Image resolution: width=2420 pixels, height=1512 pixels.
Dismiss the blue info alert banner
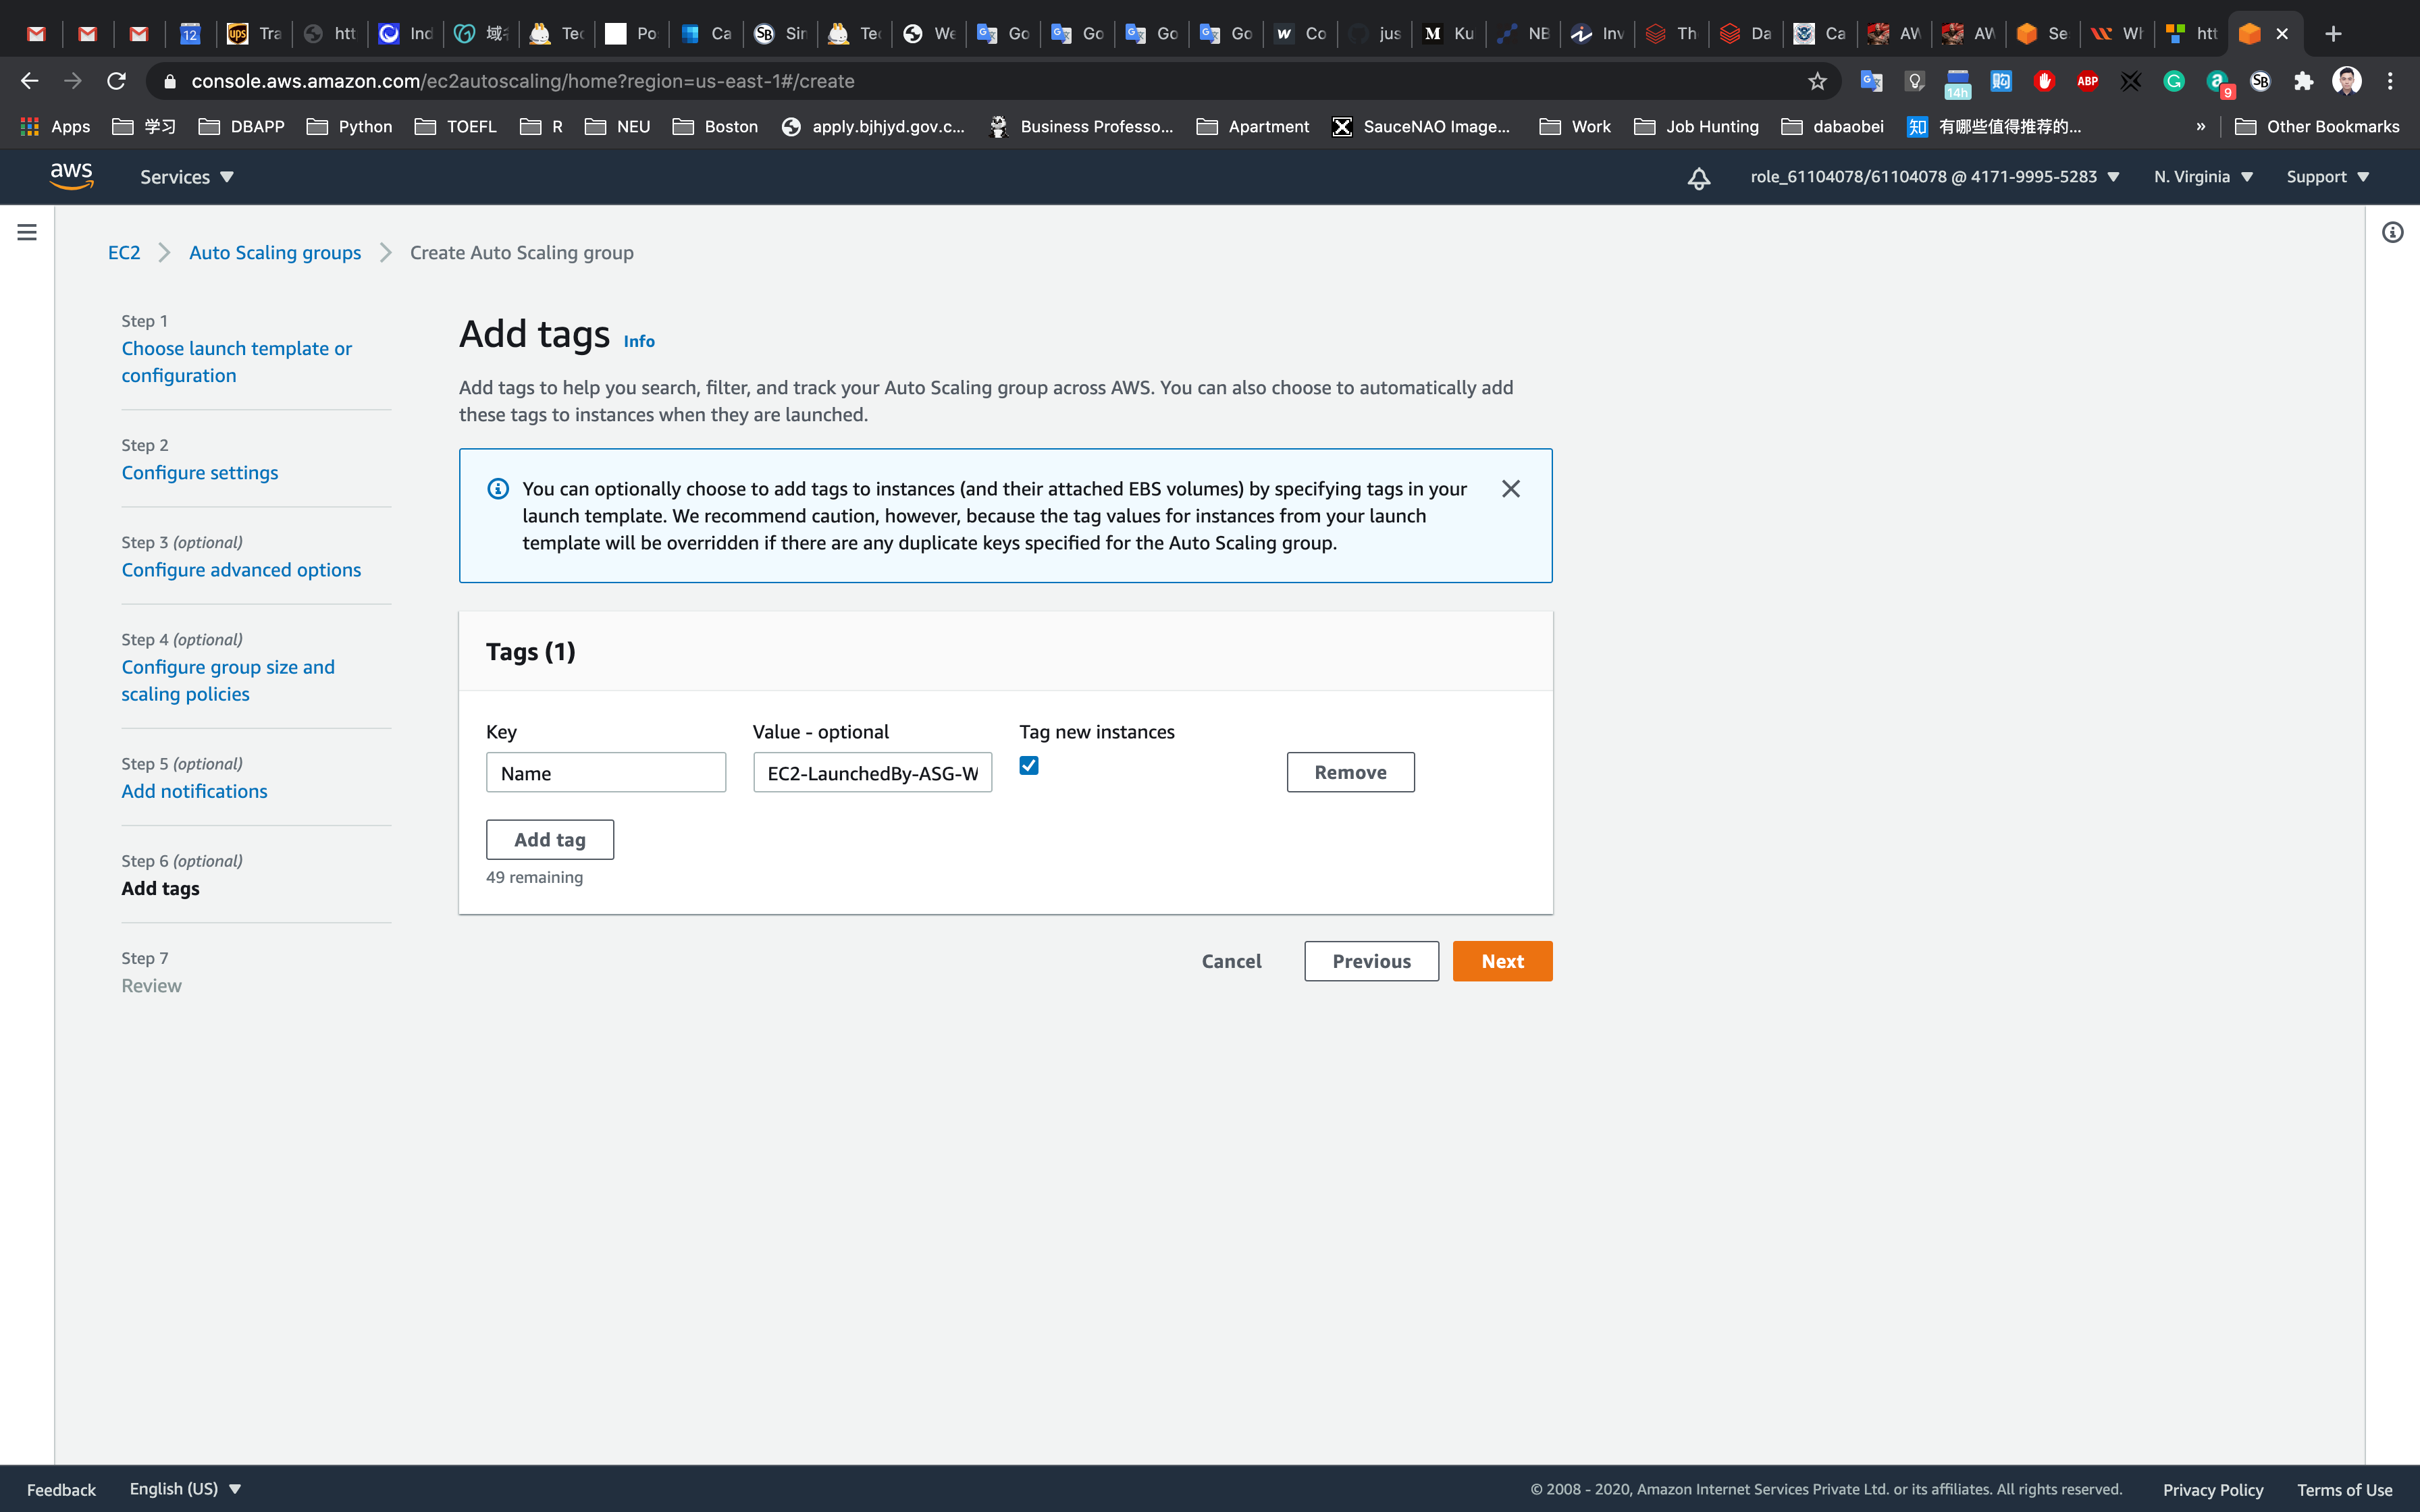pyautogui.click(x=1510, y=489)
